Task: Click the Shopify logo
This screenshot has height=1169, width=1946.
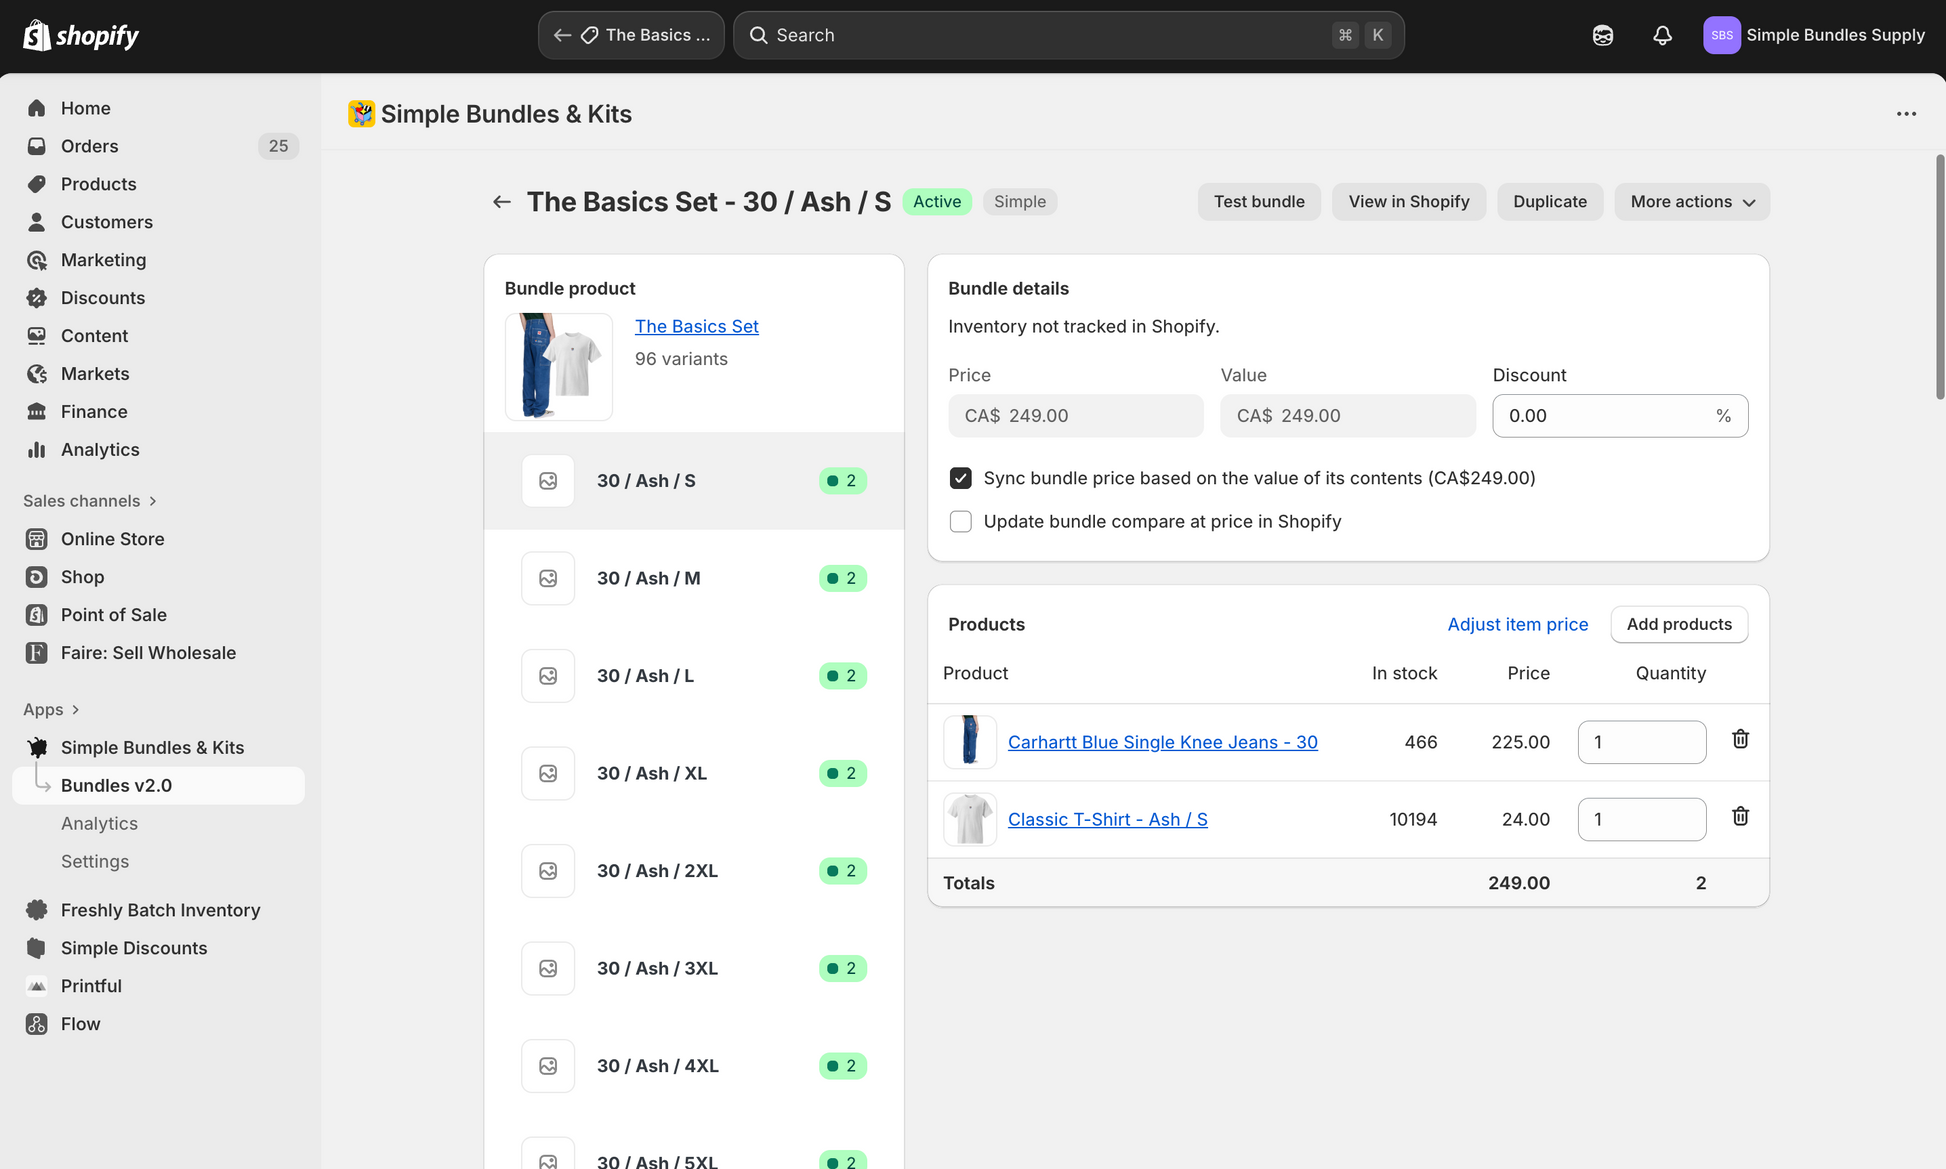Action: pos(81,35)
